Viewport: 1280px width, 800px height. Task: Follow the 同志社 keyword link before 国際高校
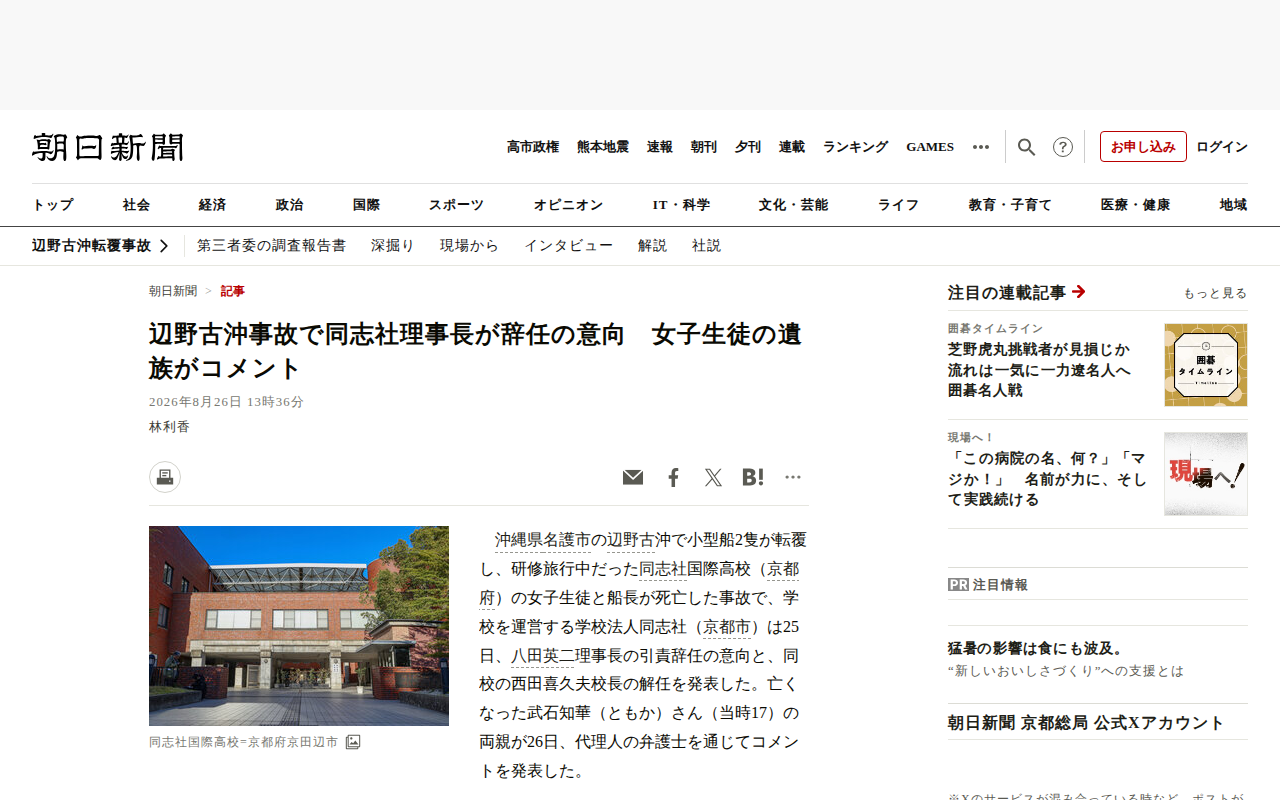coord(663,570)
